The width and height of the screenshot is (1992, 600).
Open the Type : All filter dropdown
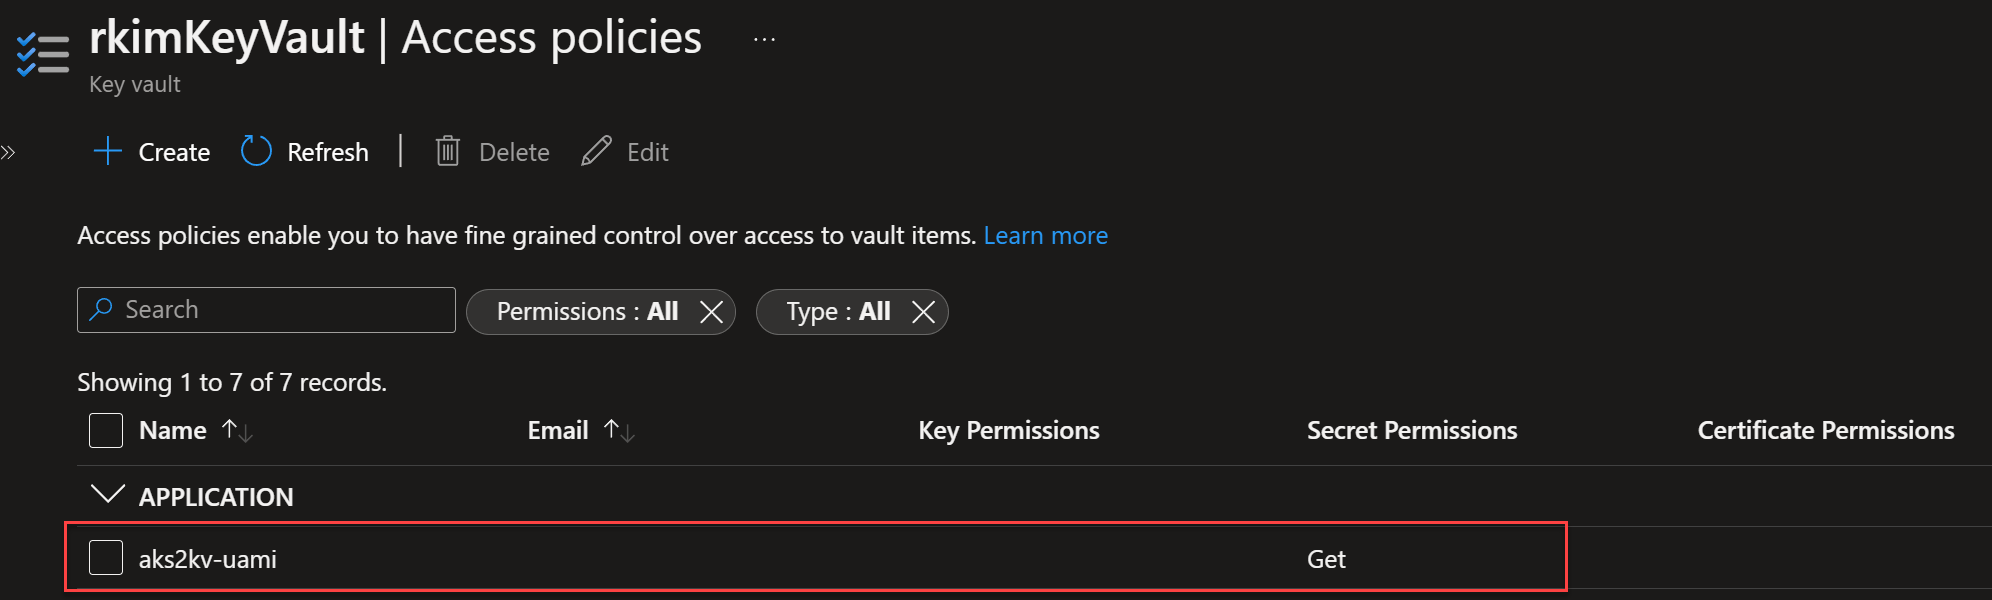tap(835, 312)
